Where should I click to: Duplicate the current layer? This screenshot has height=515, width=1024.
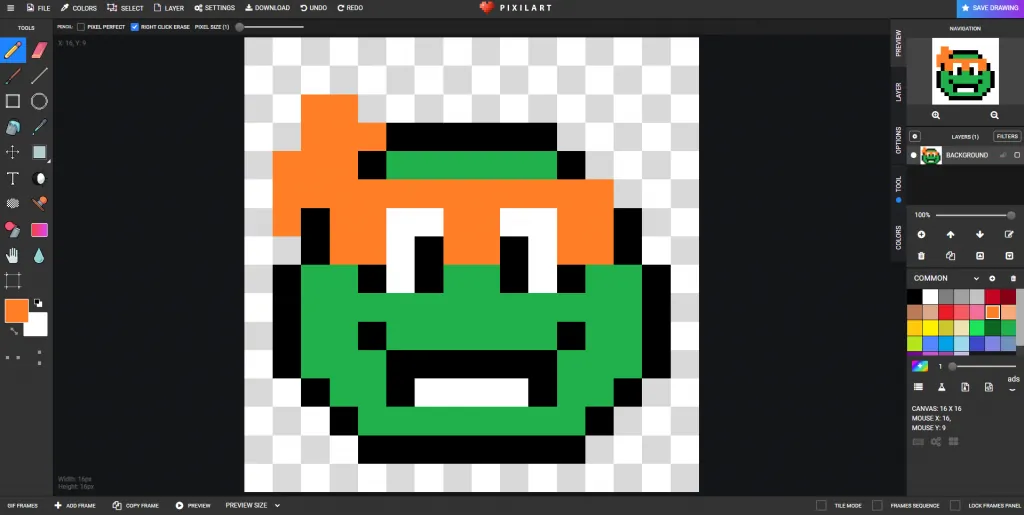coord(951,256)
